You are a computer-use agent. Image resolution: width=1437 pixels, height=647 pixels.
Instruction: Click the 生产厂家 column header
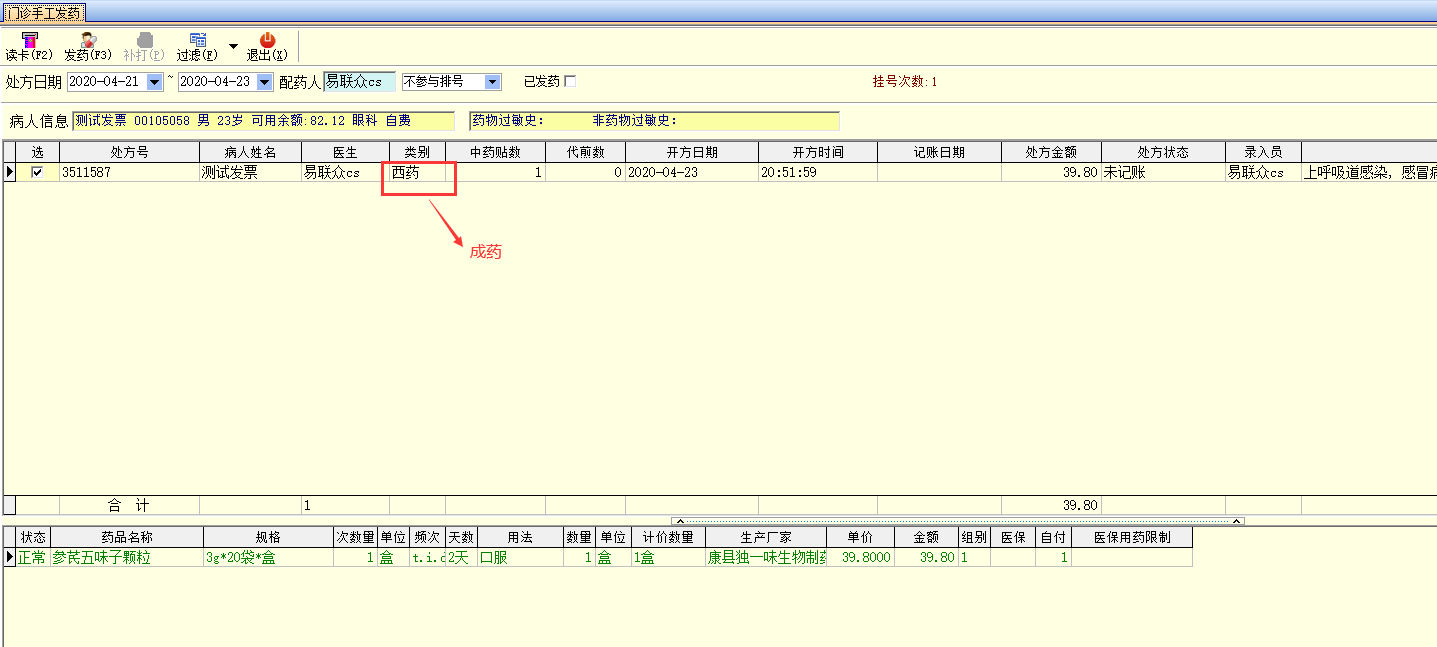tap(766, 537)
